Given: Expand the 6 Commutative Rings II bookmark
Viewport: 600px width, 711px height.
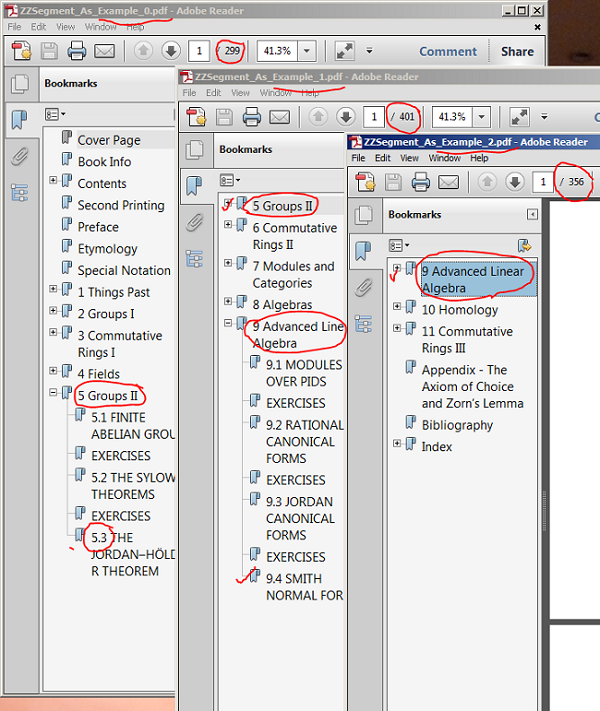Looking at the screenshot, I should pyautogui.click(x=228, y=224).
